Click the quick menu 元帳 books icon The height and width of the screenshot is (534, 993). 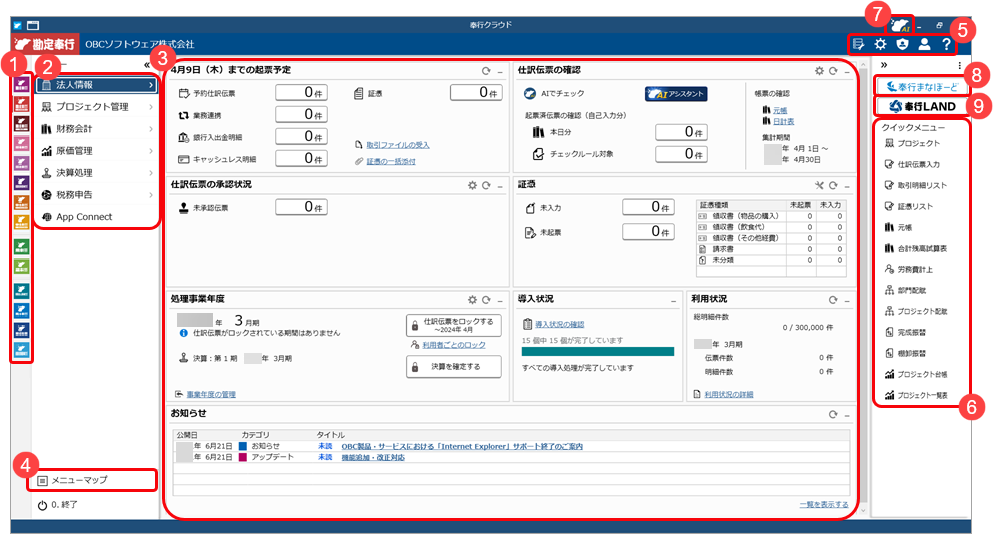point(889,227)
